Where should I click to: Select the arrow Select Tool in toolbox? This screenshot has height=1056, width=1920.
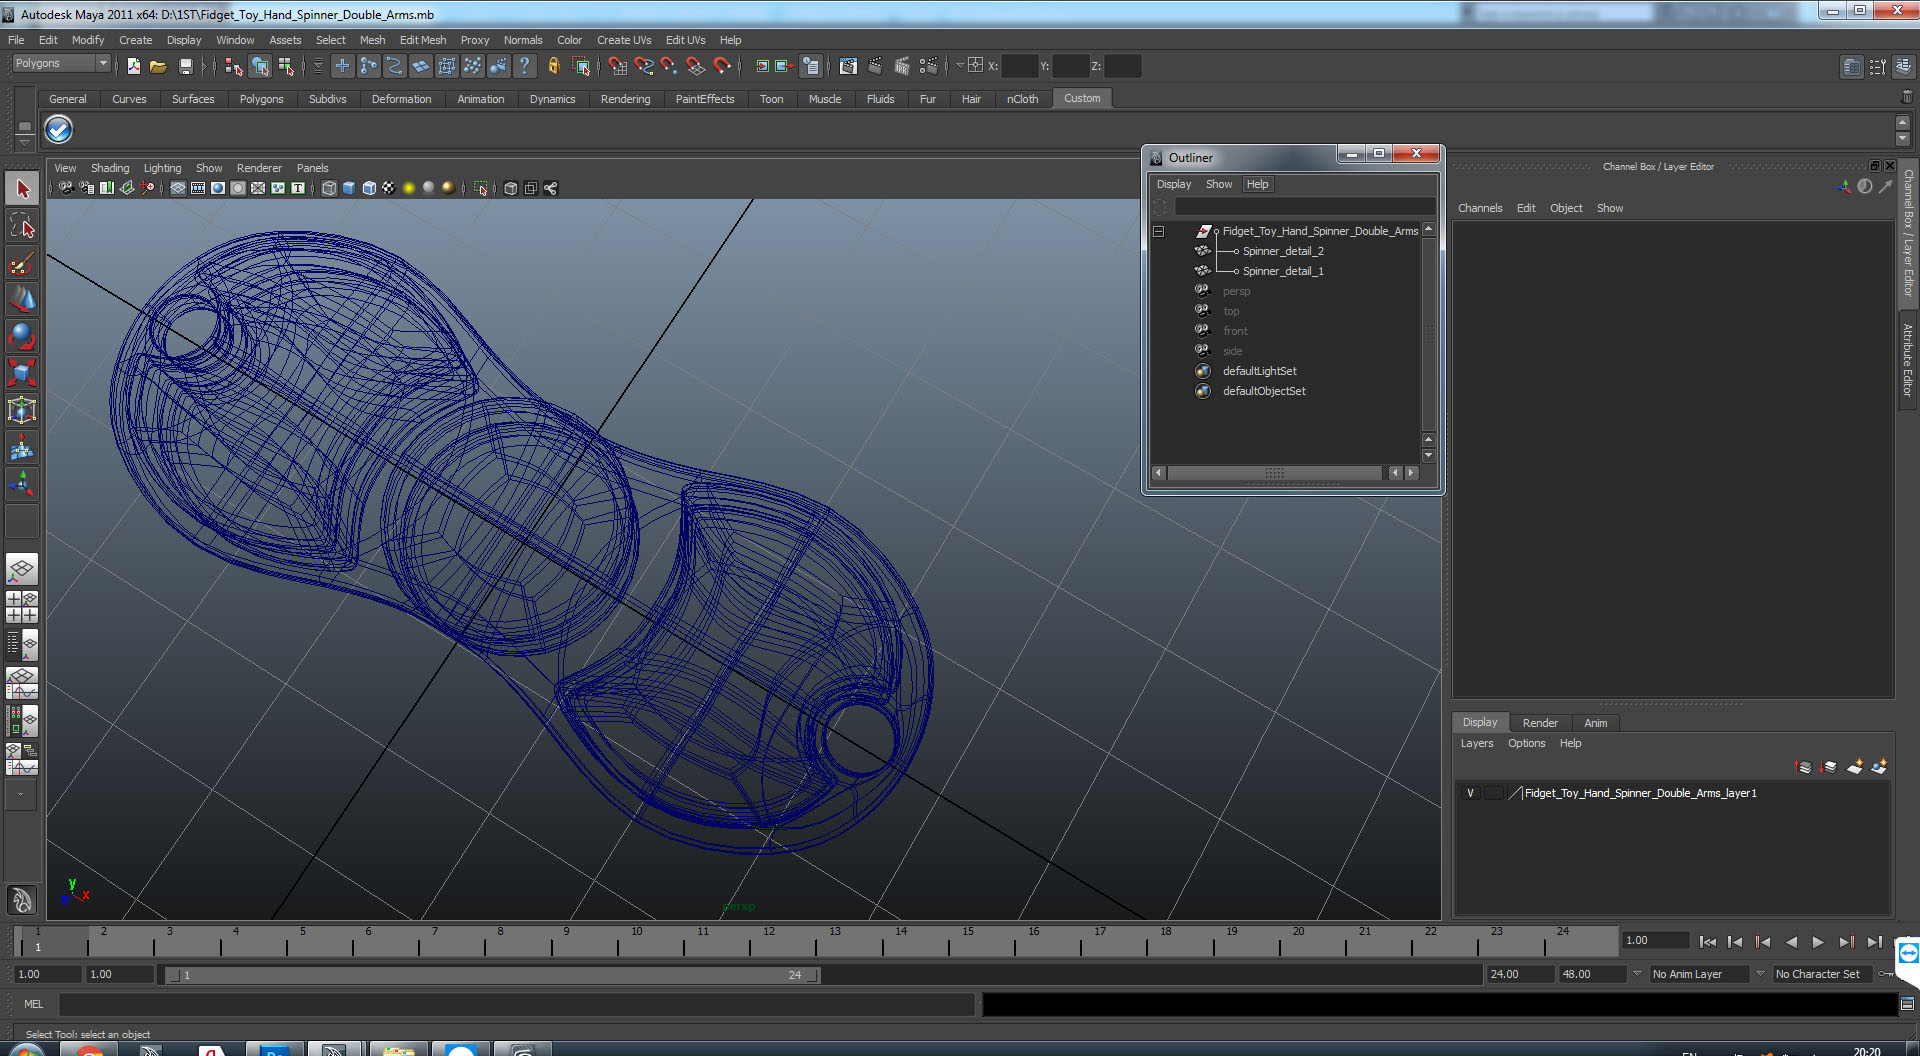(22, 189)
